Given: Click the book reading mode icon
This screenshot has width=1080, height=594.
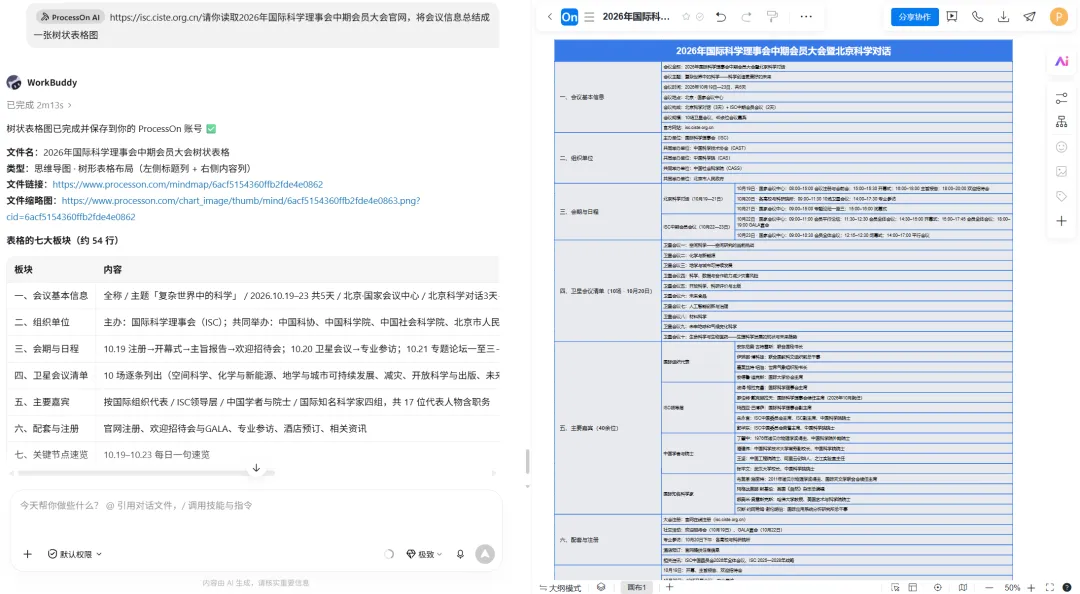Looking at the screenshot, I should pos(963,588).
